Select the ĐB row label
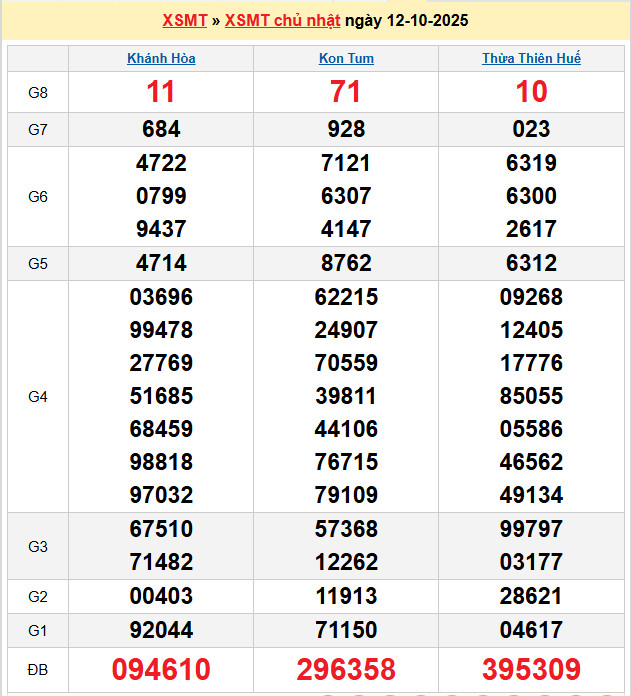631x696 pixels. point(38,669)
